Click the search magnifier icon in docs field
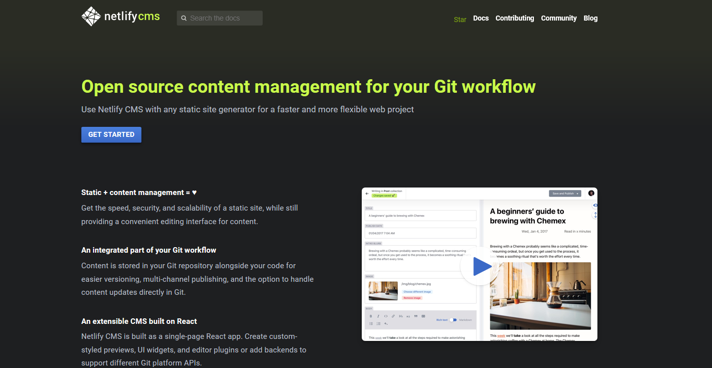712x368 pixels. coord(183,18)
